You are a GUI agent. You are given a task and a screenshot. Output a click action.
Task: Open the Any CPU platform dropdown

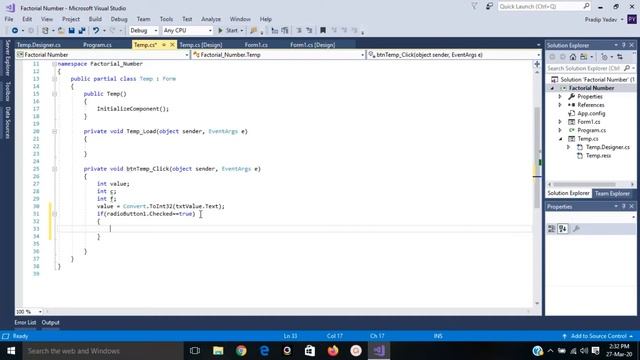(188, 31)
